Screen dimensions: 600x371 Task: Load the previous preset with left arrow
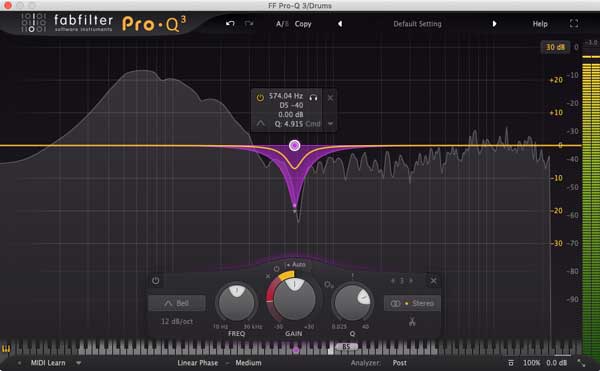[340, 24]
